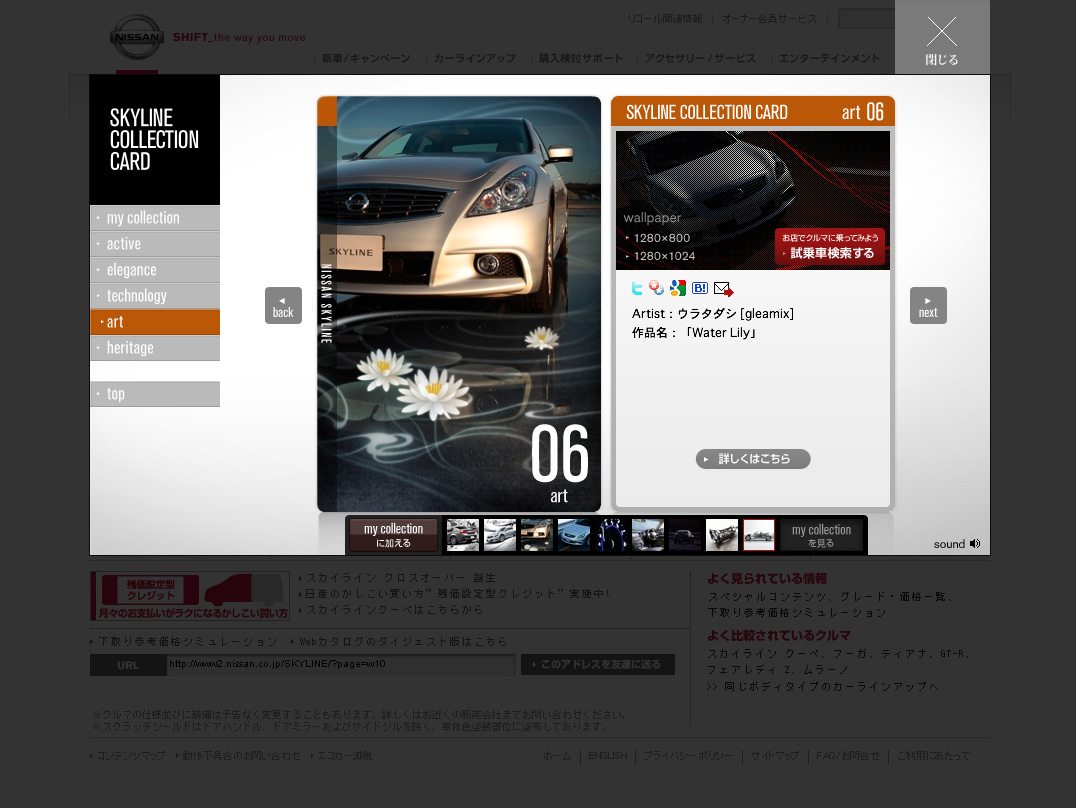Open カーラインアップ navigation tab

474,58
